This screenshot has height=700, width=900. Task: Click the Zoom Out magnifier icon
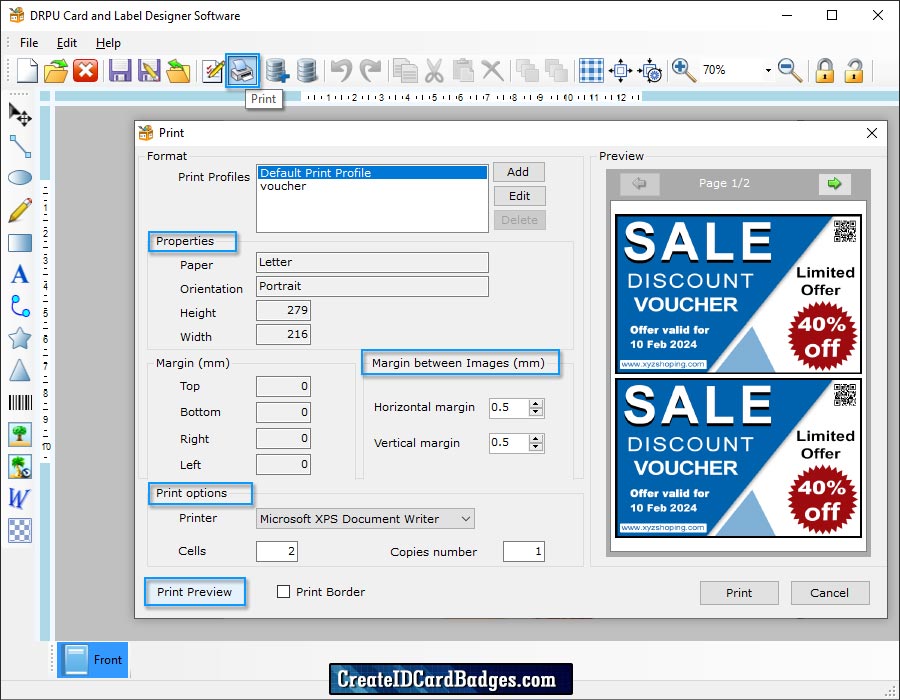click(790, 71)
